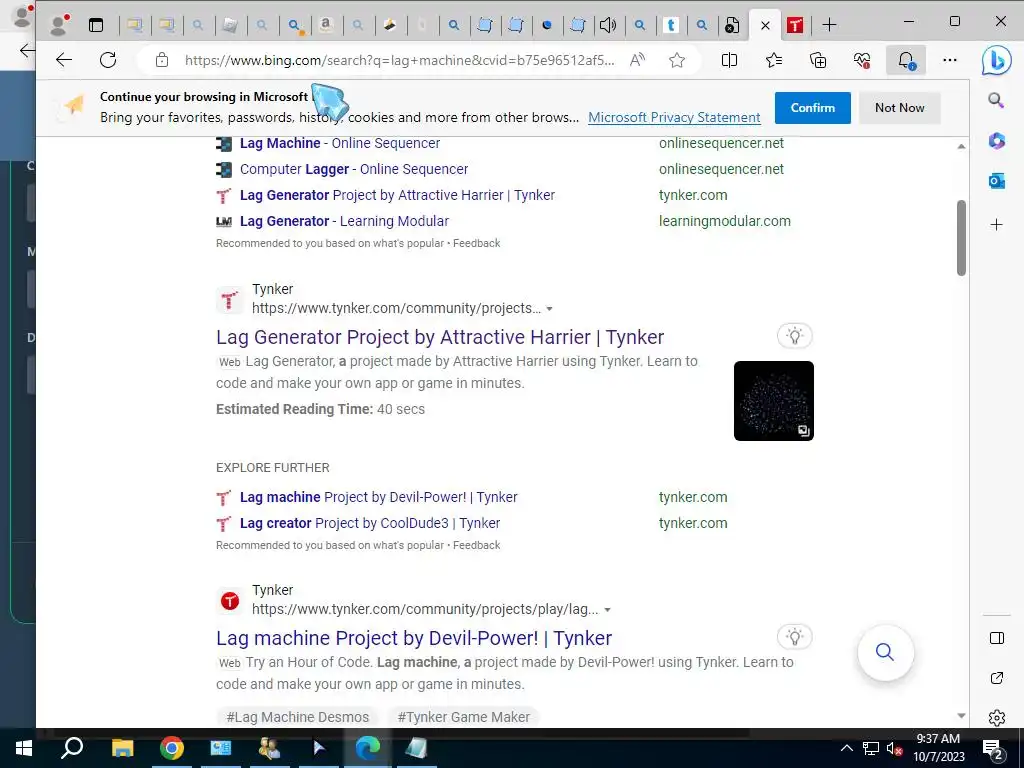Switch to the Tumblr 't' tab
1024x768 pixels.
(671, 25)
